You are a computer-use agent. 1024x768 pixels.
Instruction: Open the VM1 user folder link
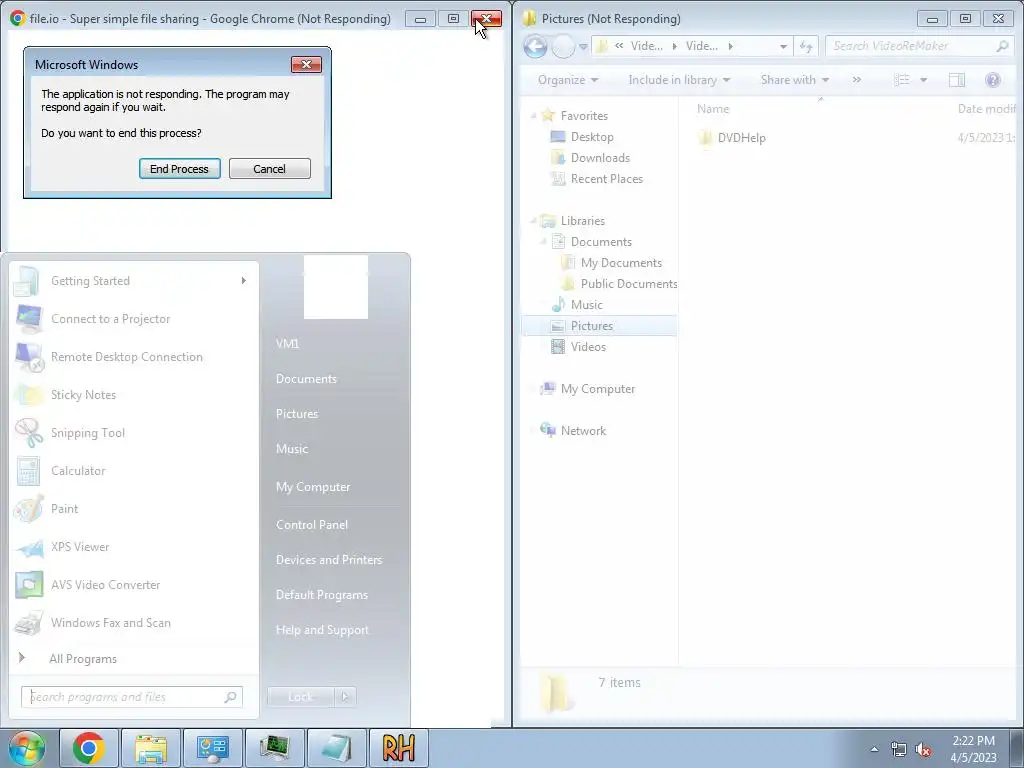click(287, 344)
